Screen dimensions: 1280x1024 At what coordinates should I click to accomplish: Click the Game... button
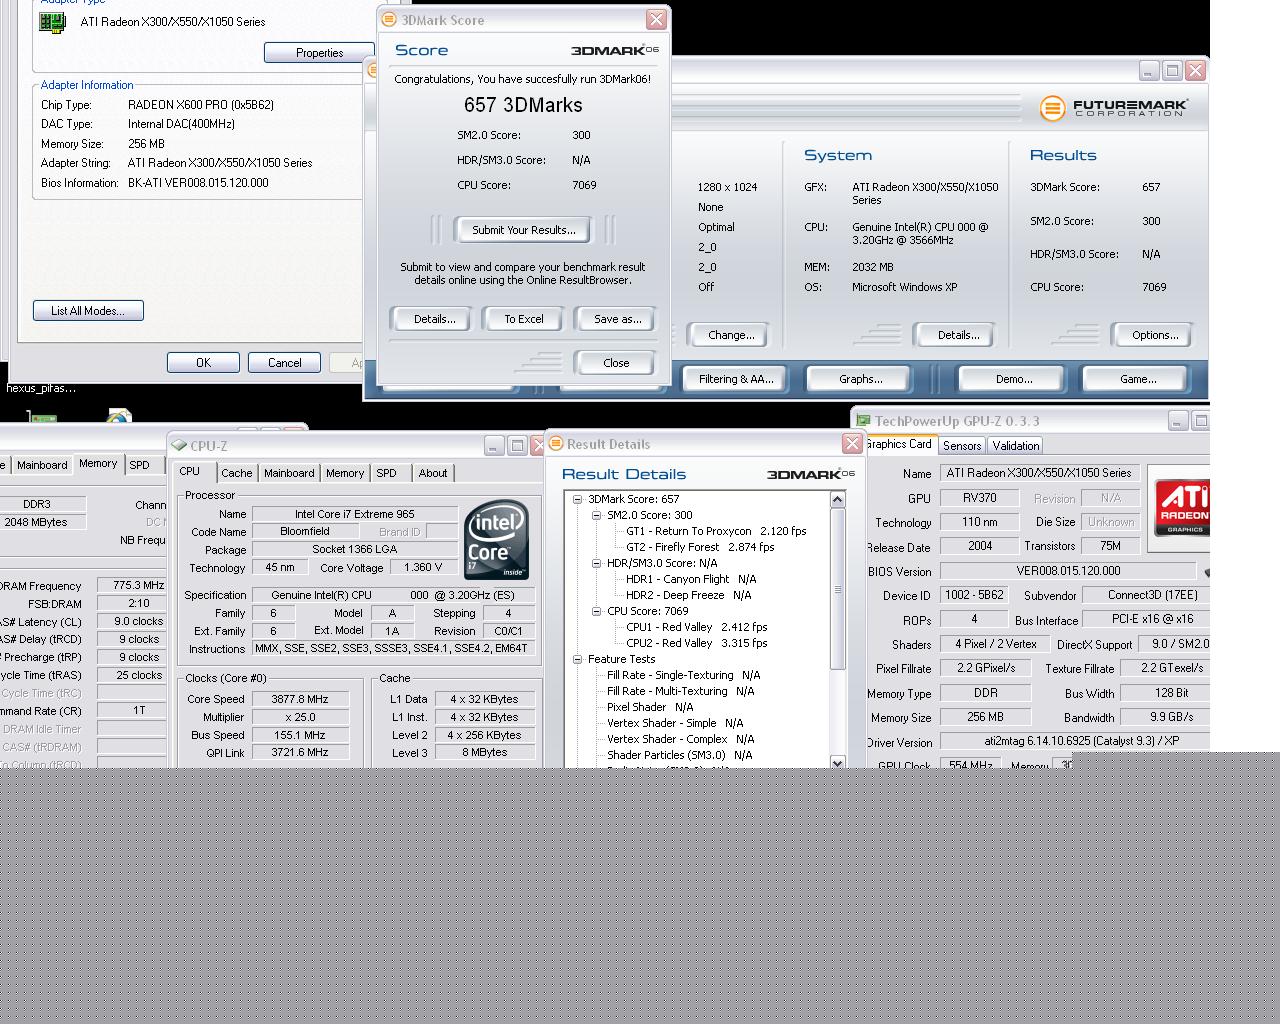(x=1138, y=379)
